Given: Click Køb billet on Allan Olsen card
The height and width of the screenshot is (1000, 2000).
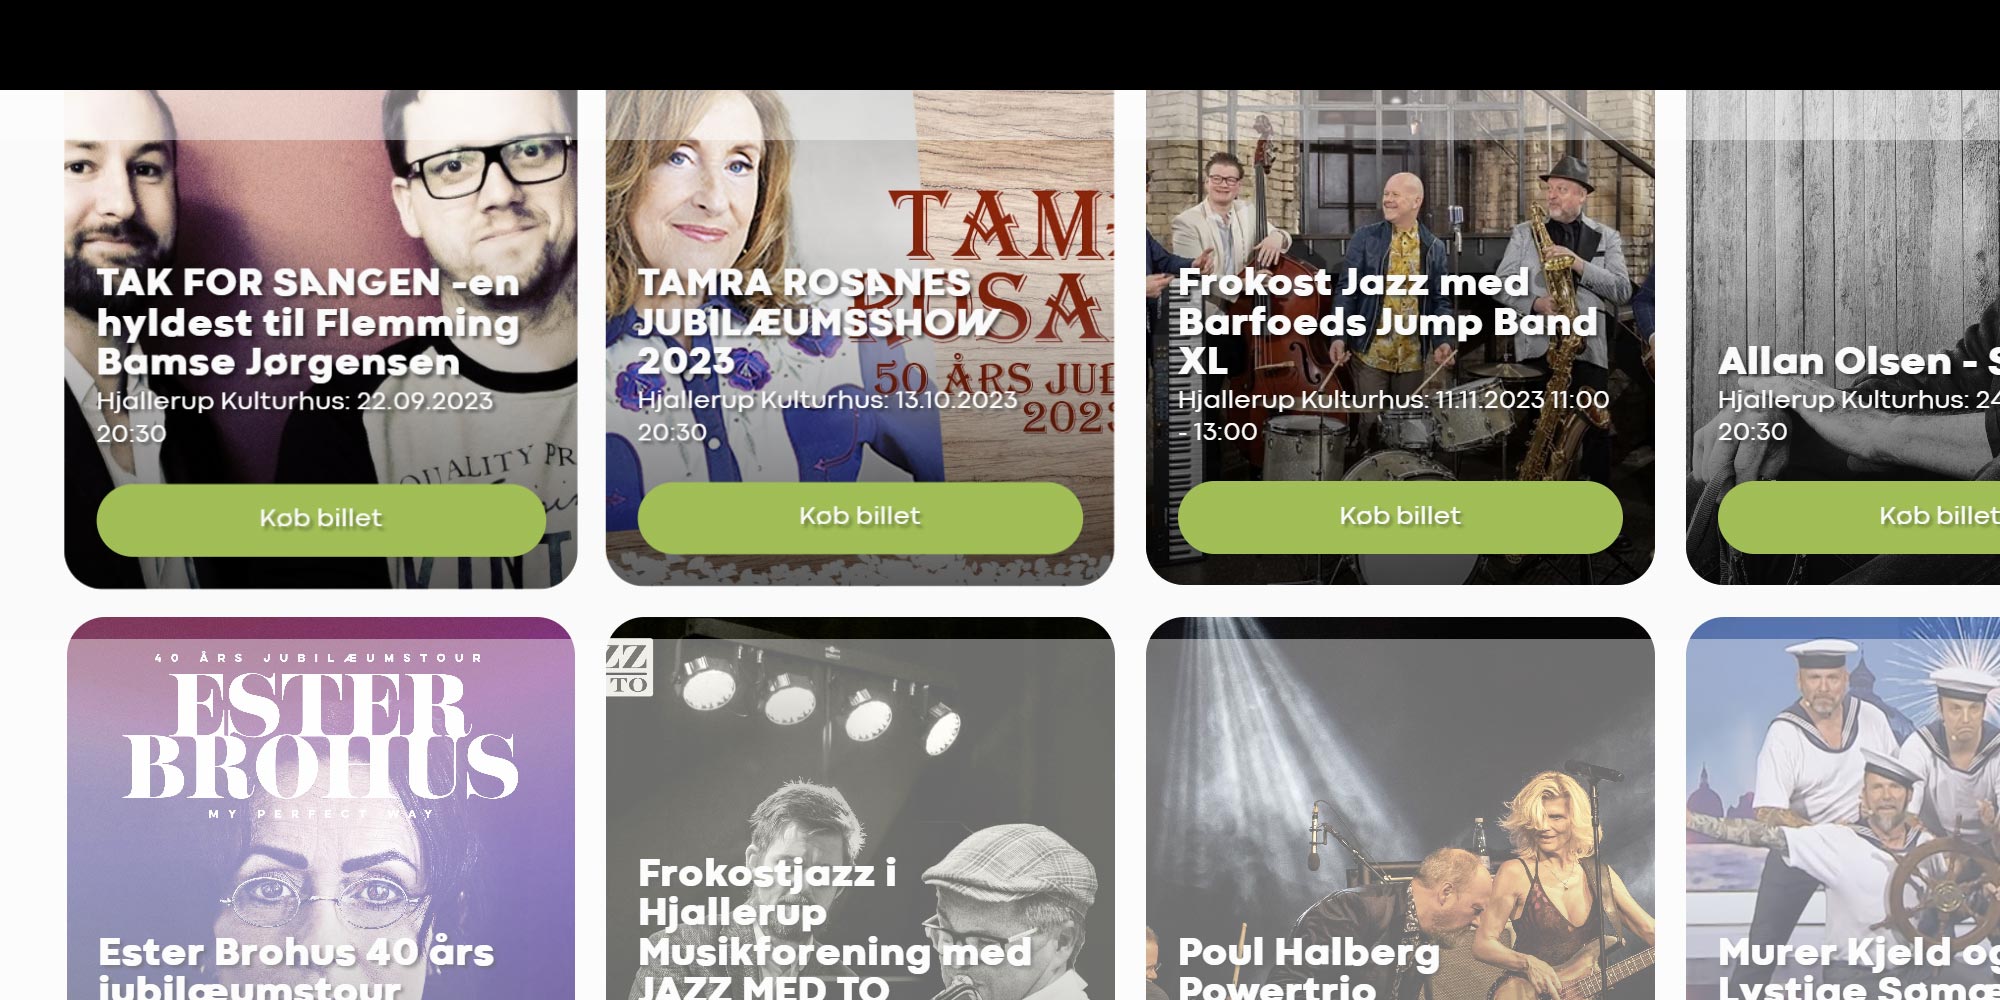Looking at the screenshot, I should pos(1859,517).
